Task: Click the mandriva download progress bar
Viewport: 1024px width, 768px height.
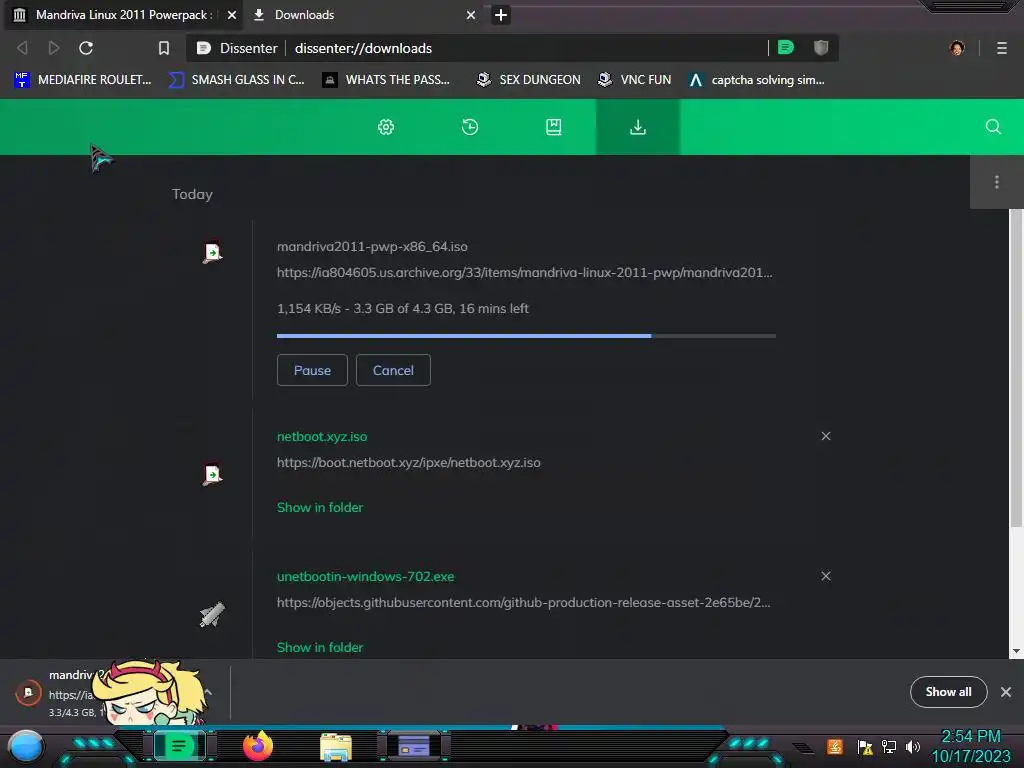Action: click(x=526, y=336)
